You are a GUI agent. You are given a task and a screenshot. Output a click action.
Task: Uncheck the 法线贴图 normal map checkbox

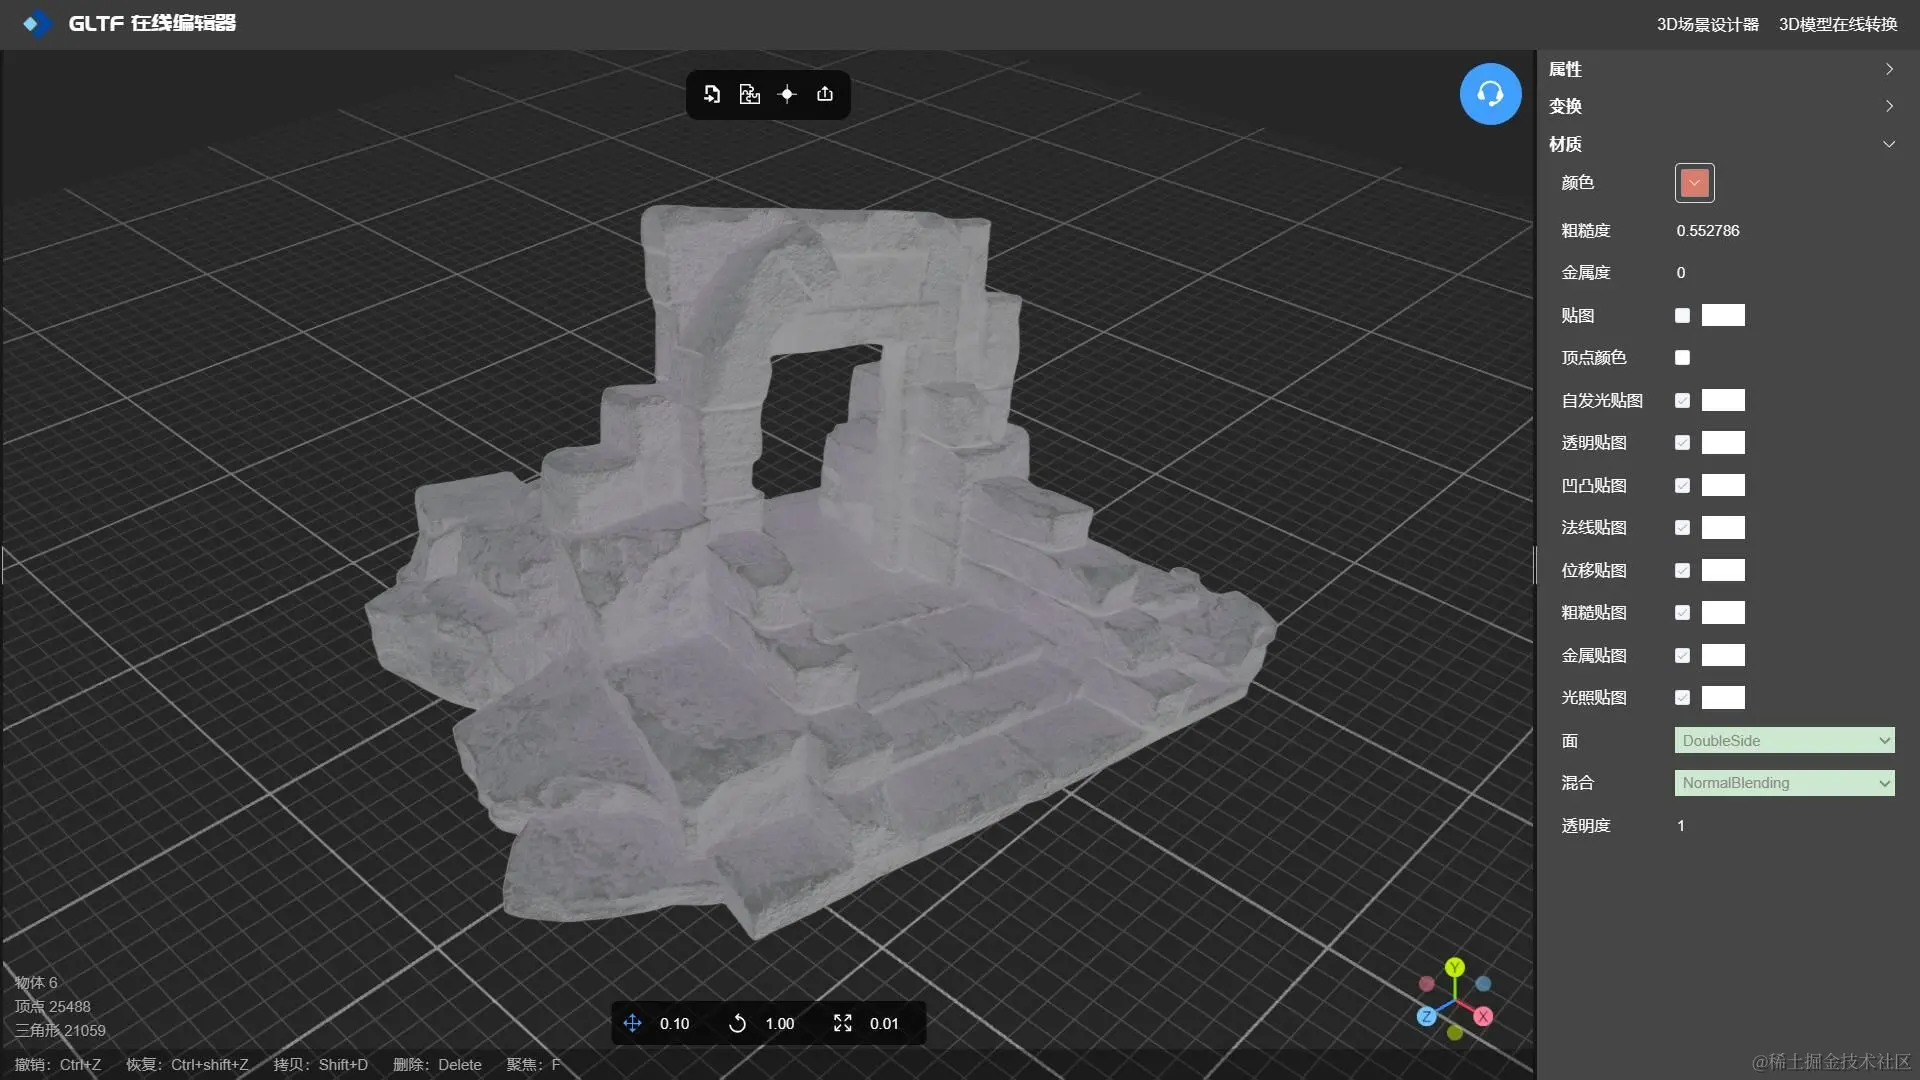(1682, 528)
